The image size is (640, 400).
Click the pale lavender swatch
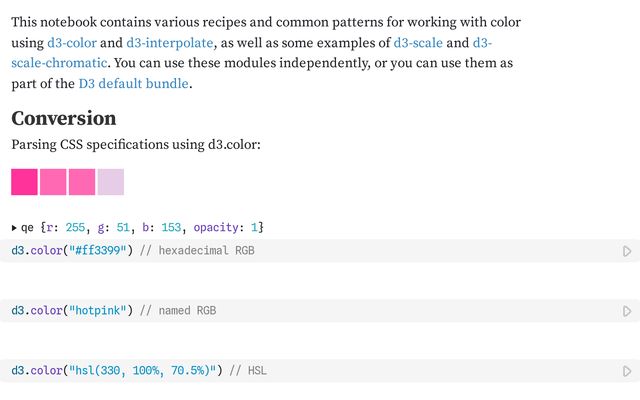coord(111,182)
